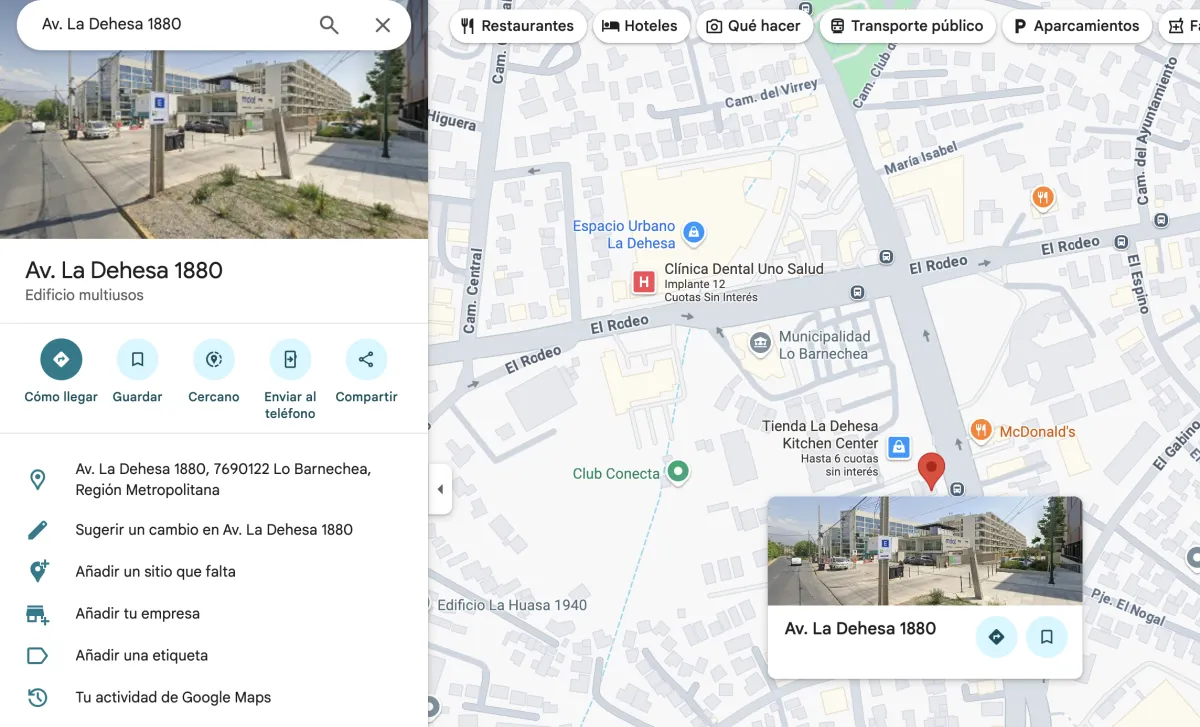
Task: Click the Tienda La Dehesa Kitchen Center shop icon
Action: (898, 446)
